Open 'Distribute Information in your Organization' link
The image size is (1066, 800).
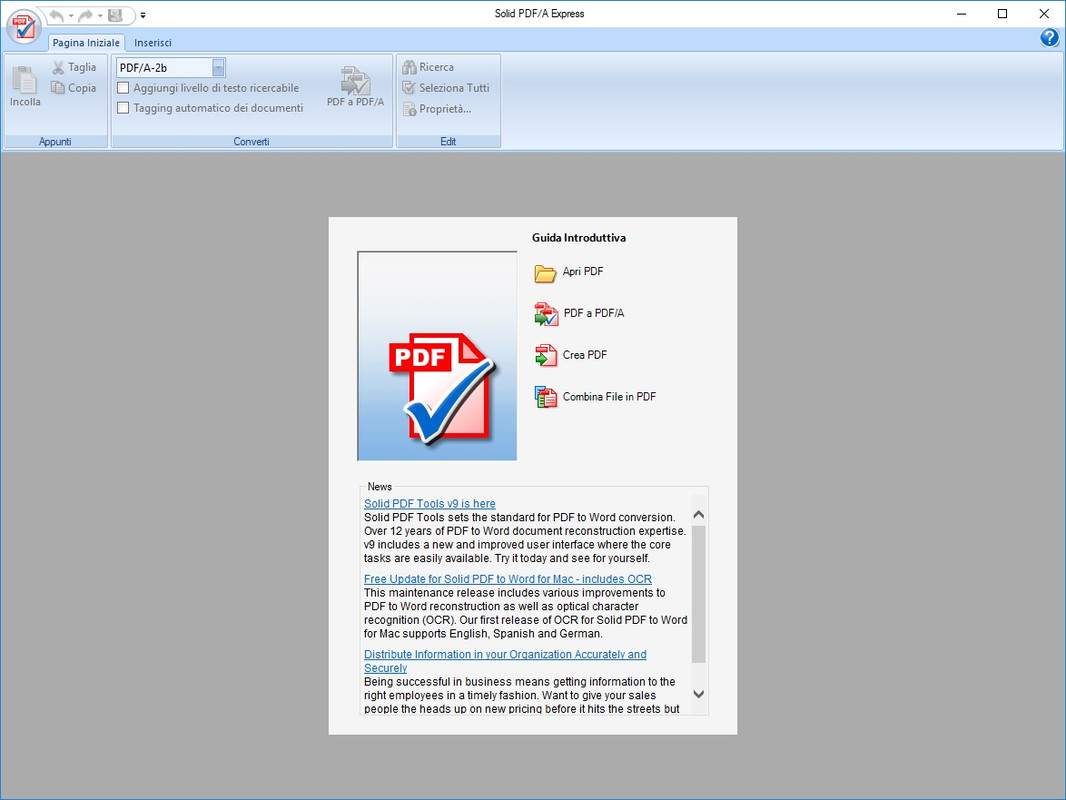pyautogui.click(x=505, y=661)
